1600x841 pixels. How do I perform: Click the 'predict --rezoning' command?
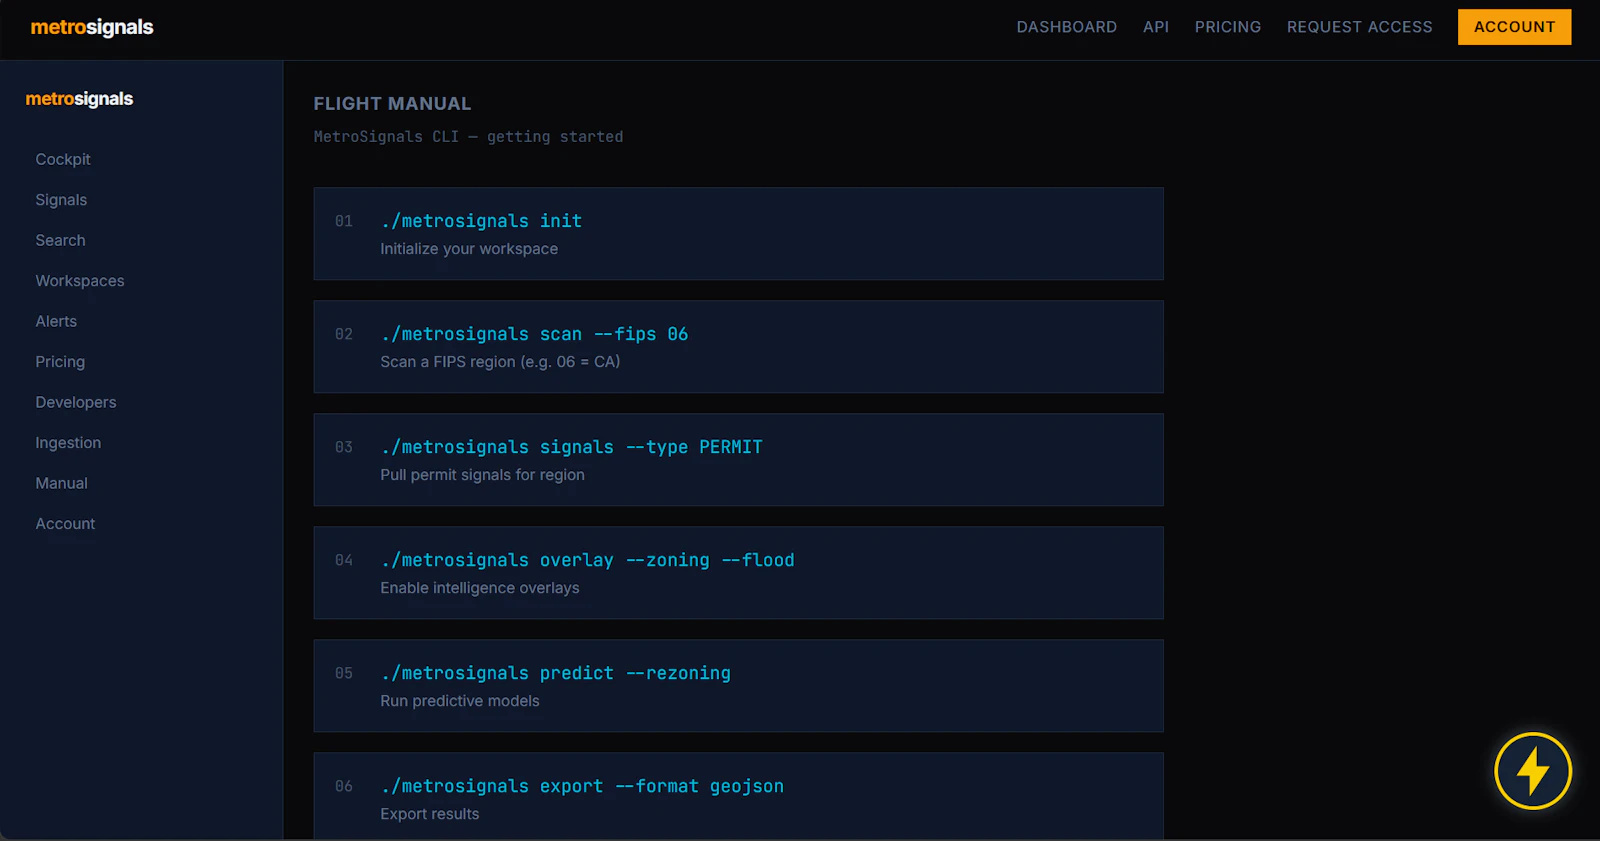(x=555, y=673)
